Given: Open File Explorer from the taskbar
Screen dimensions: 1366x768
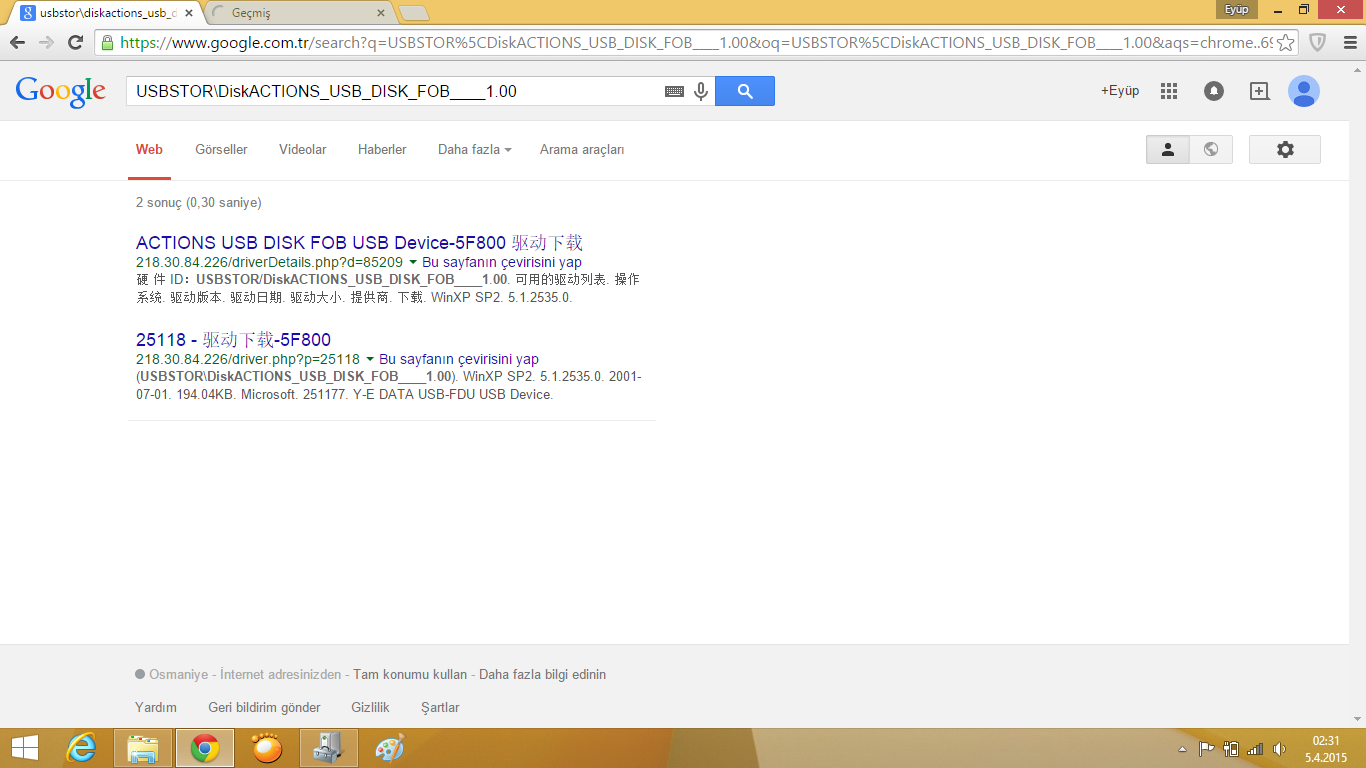Looking at the screenshot, I should (143, 748).
